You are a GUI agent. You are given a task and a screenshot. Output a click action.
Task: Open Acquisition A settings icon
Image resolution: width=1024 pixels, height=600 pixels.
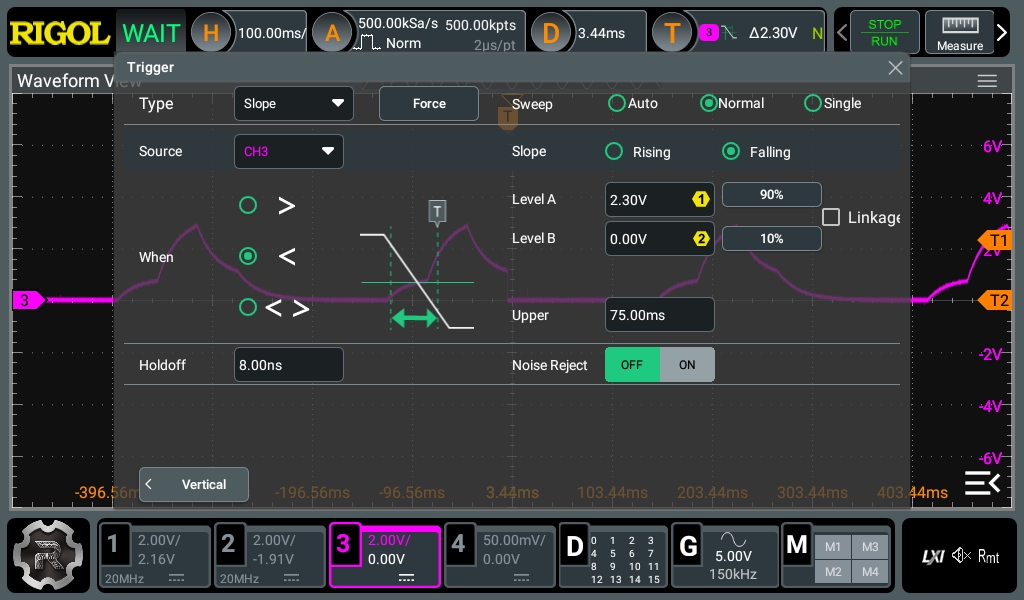click(332, 33)
